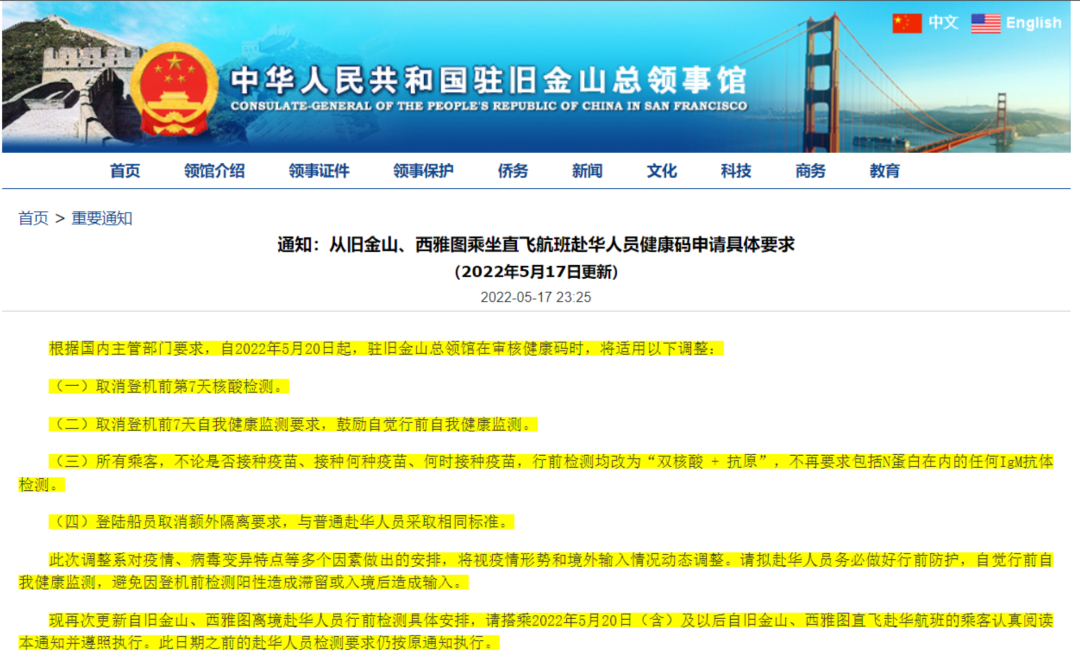The image size is (1080, 665).
Task: Click the Chinese national emblem logo
Action: point(175,90)
